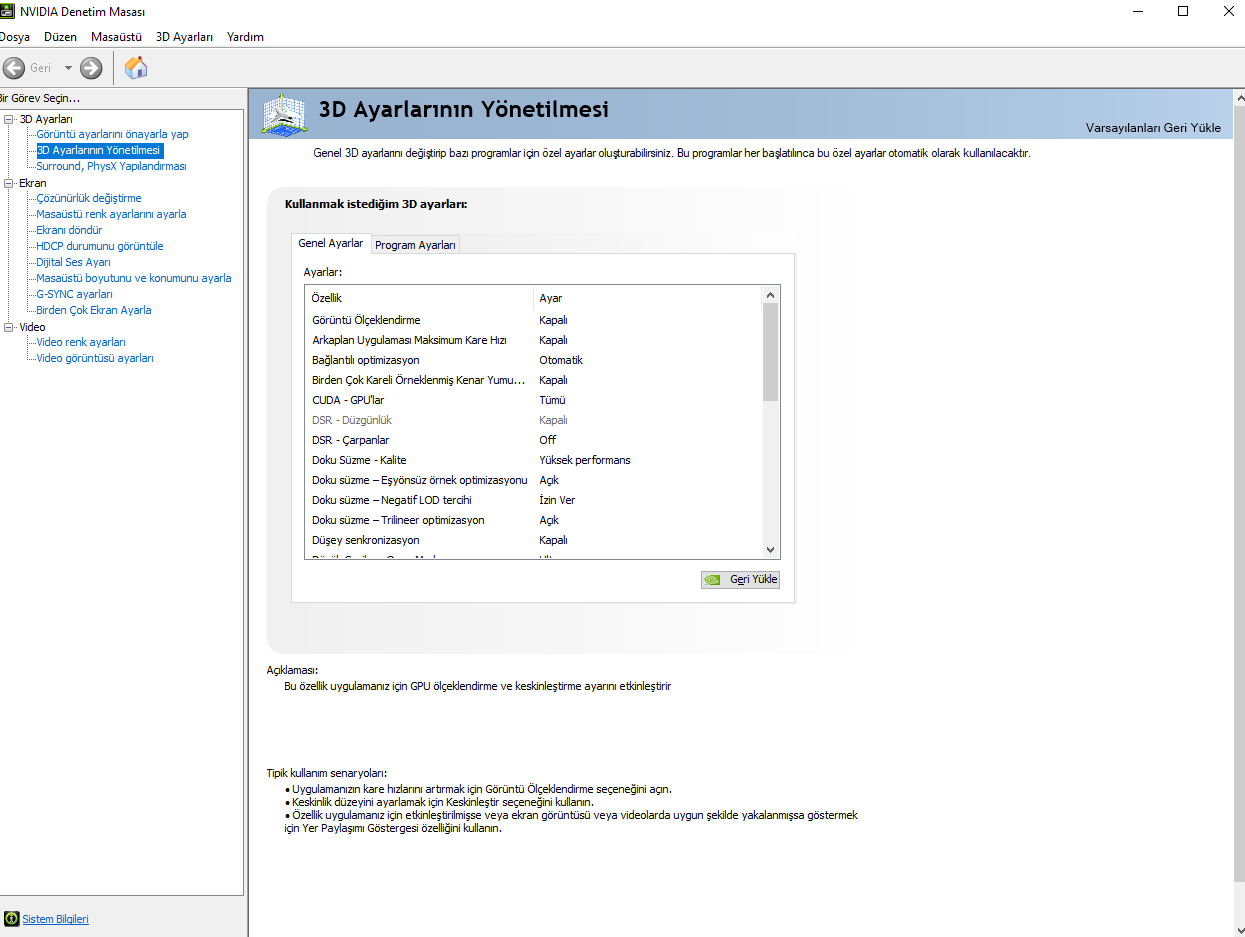Click the Sistem Bilgileri info icon
The height and width of the screenshot is (937, 1245).
(12, 919)
